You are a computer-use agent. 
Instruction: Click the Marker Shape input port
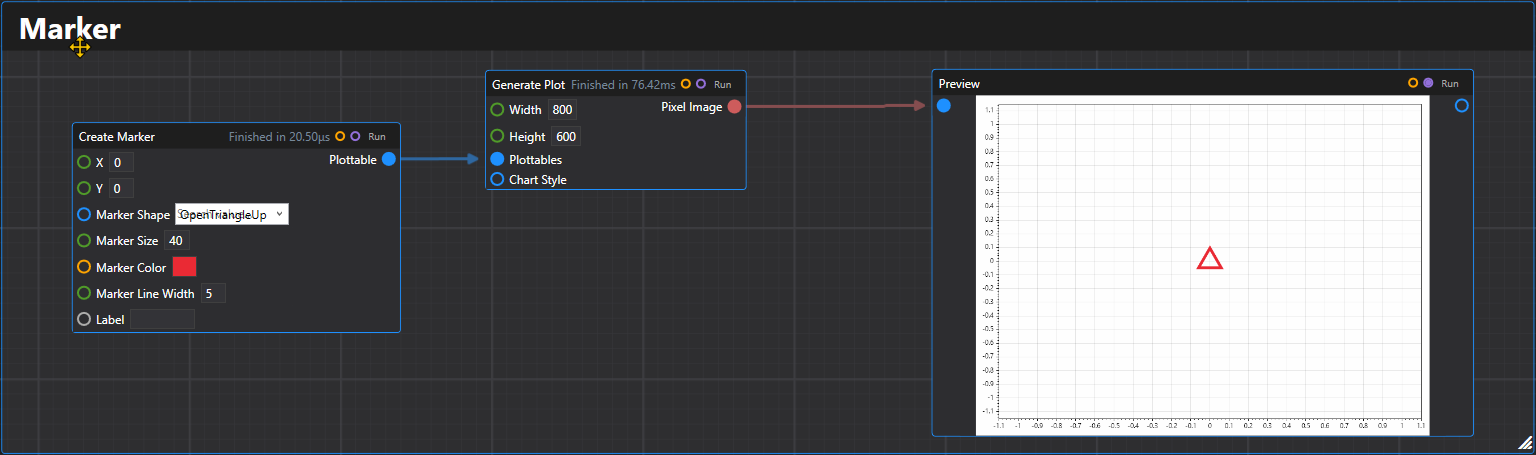[x=84, y=214]
